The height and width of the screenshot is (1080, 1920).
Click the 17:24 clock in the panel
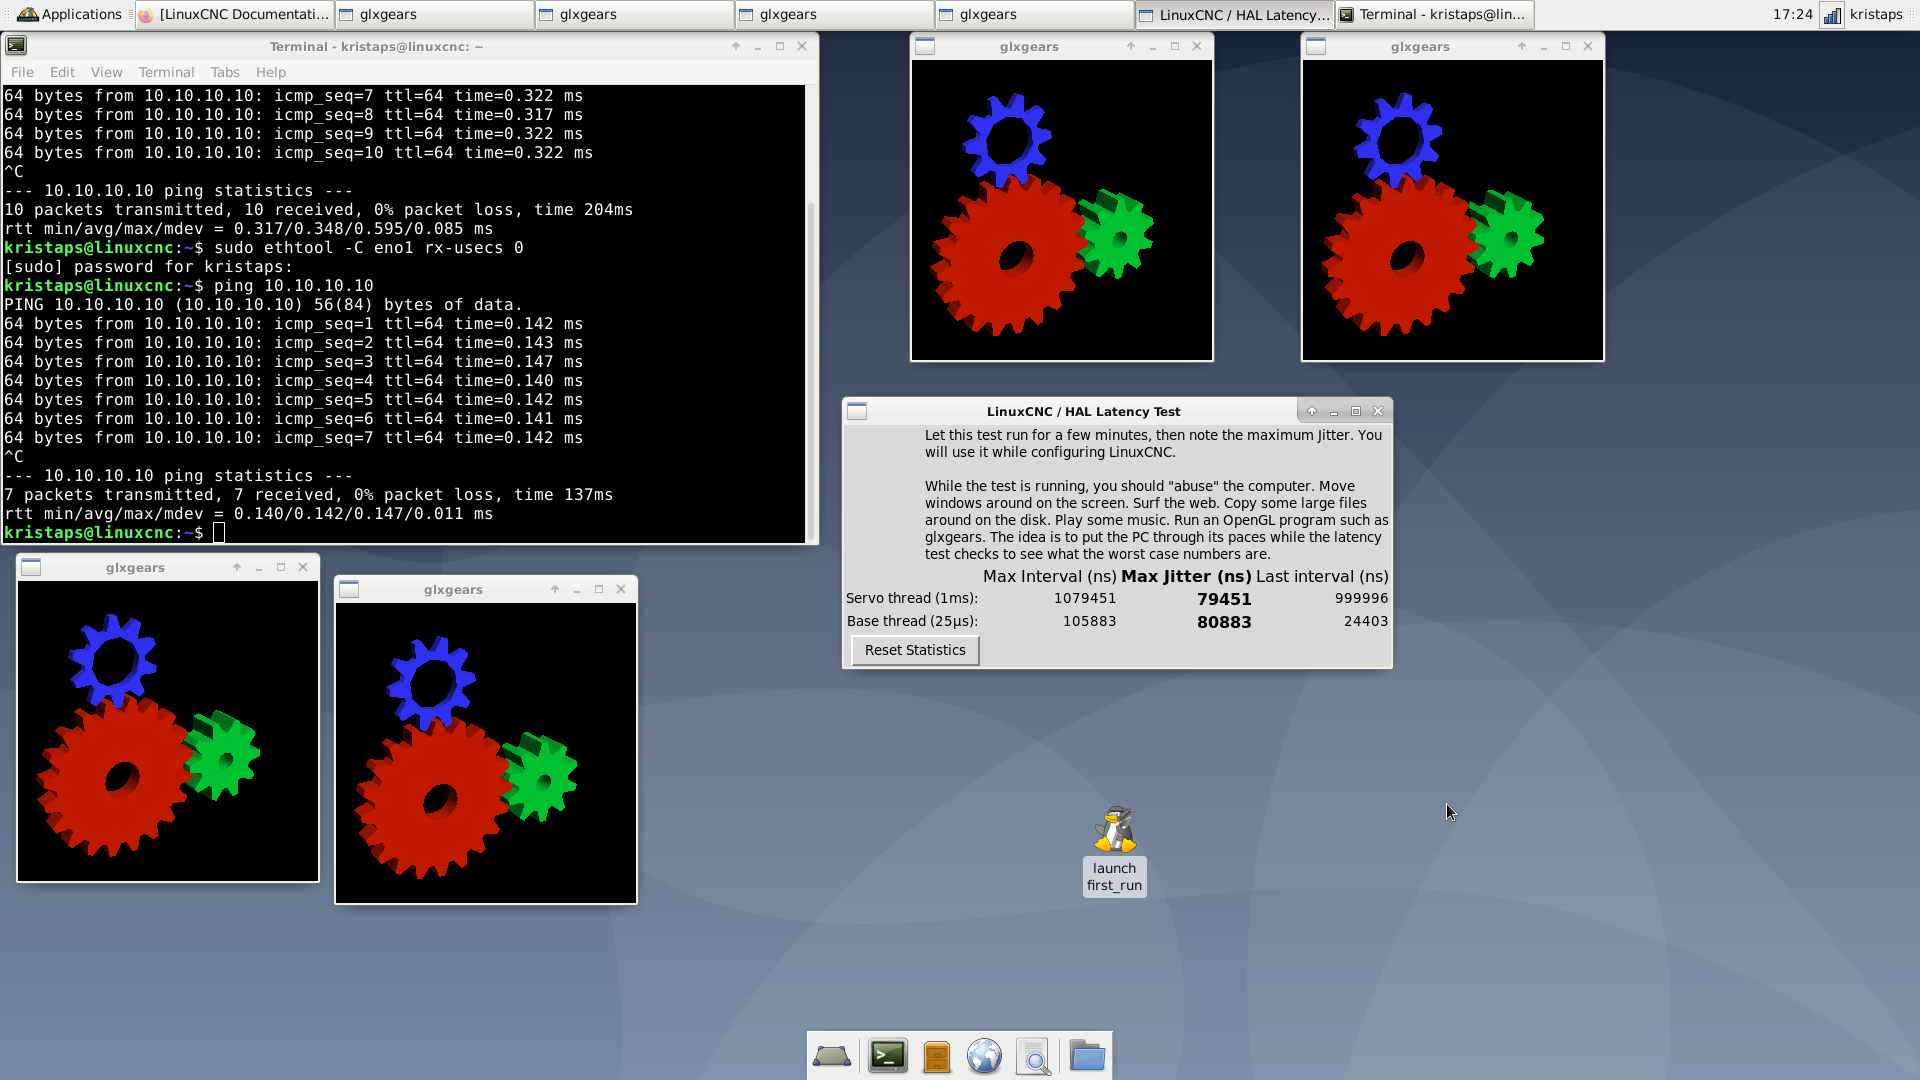click(x=1792, y=14)
